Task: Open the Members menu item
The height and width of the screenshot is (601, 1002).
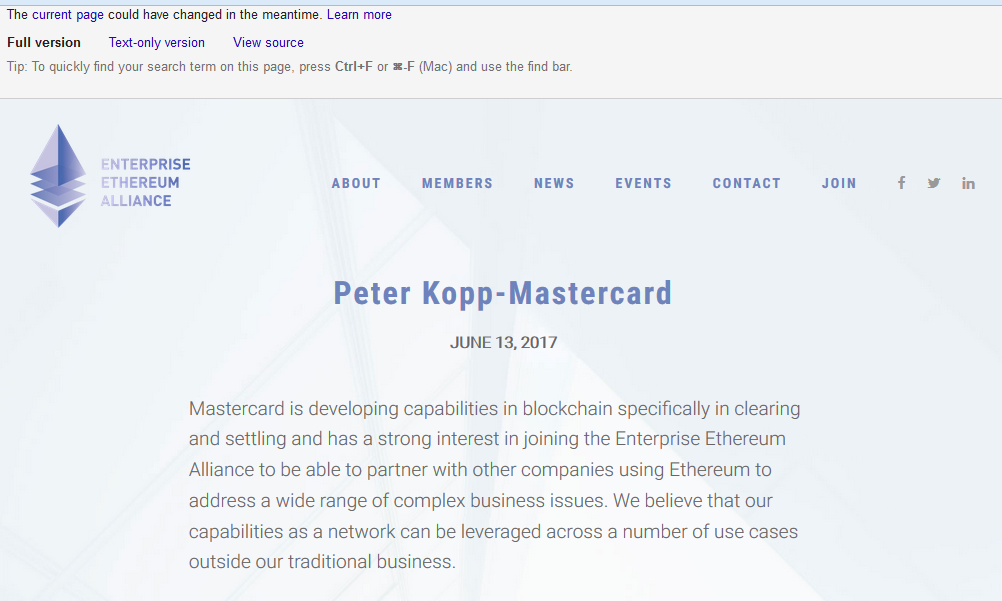Action: point(458,183)
